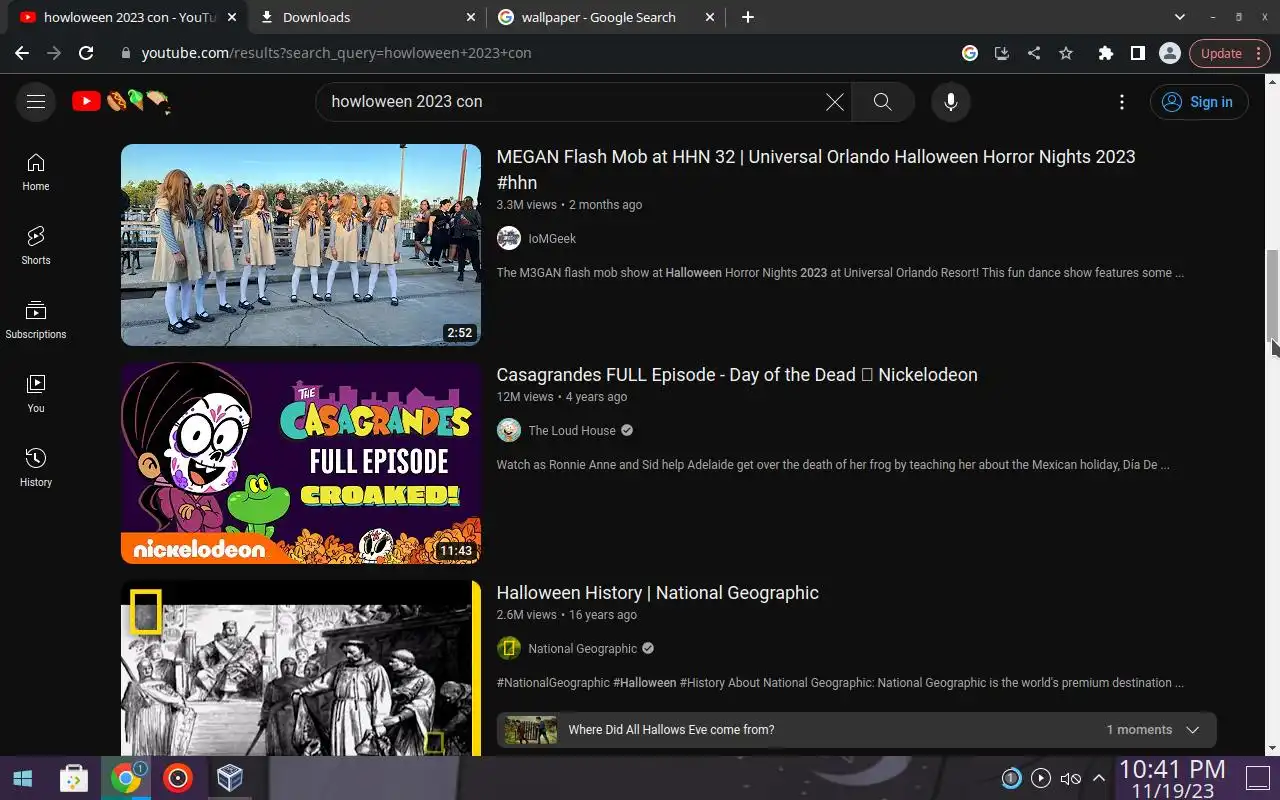
Task: Click the page vertical scrollbar thumb
Action: 1273,295
